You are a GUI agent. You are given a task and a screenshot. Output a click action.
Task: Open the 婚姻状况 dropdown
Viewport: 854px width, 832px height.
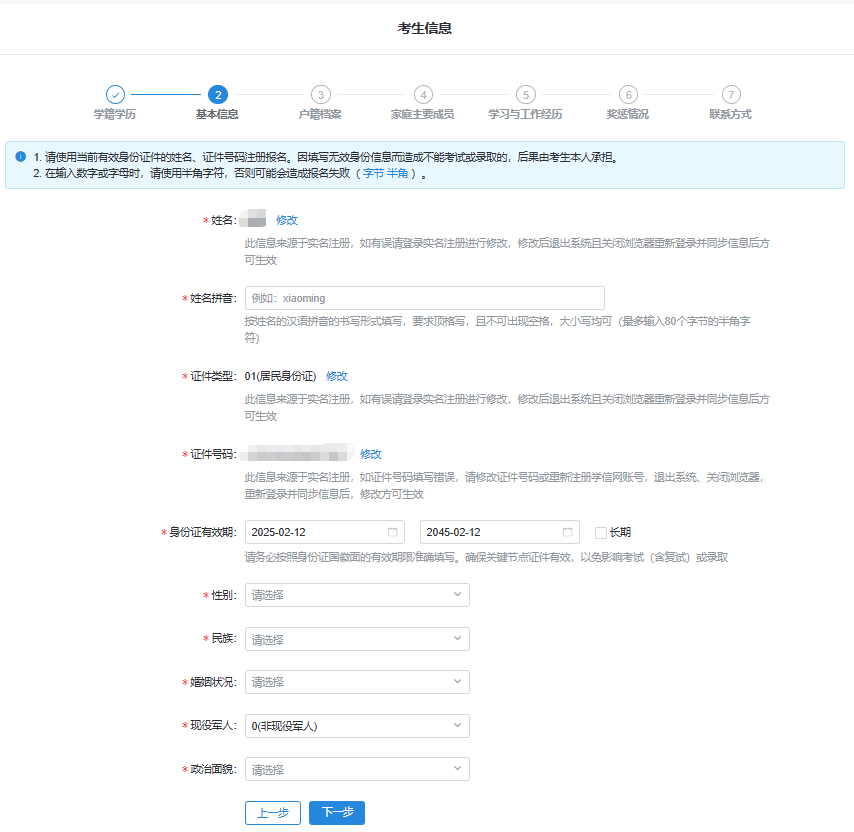tap(357, 682)
